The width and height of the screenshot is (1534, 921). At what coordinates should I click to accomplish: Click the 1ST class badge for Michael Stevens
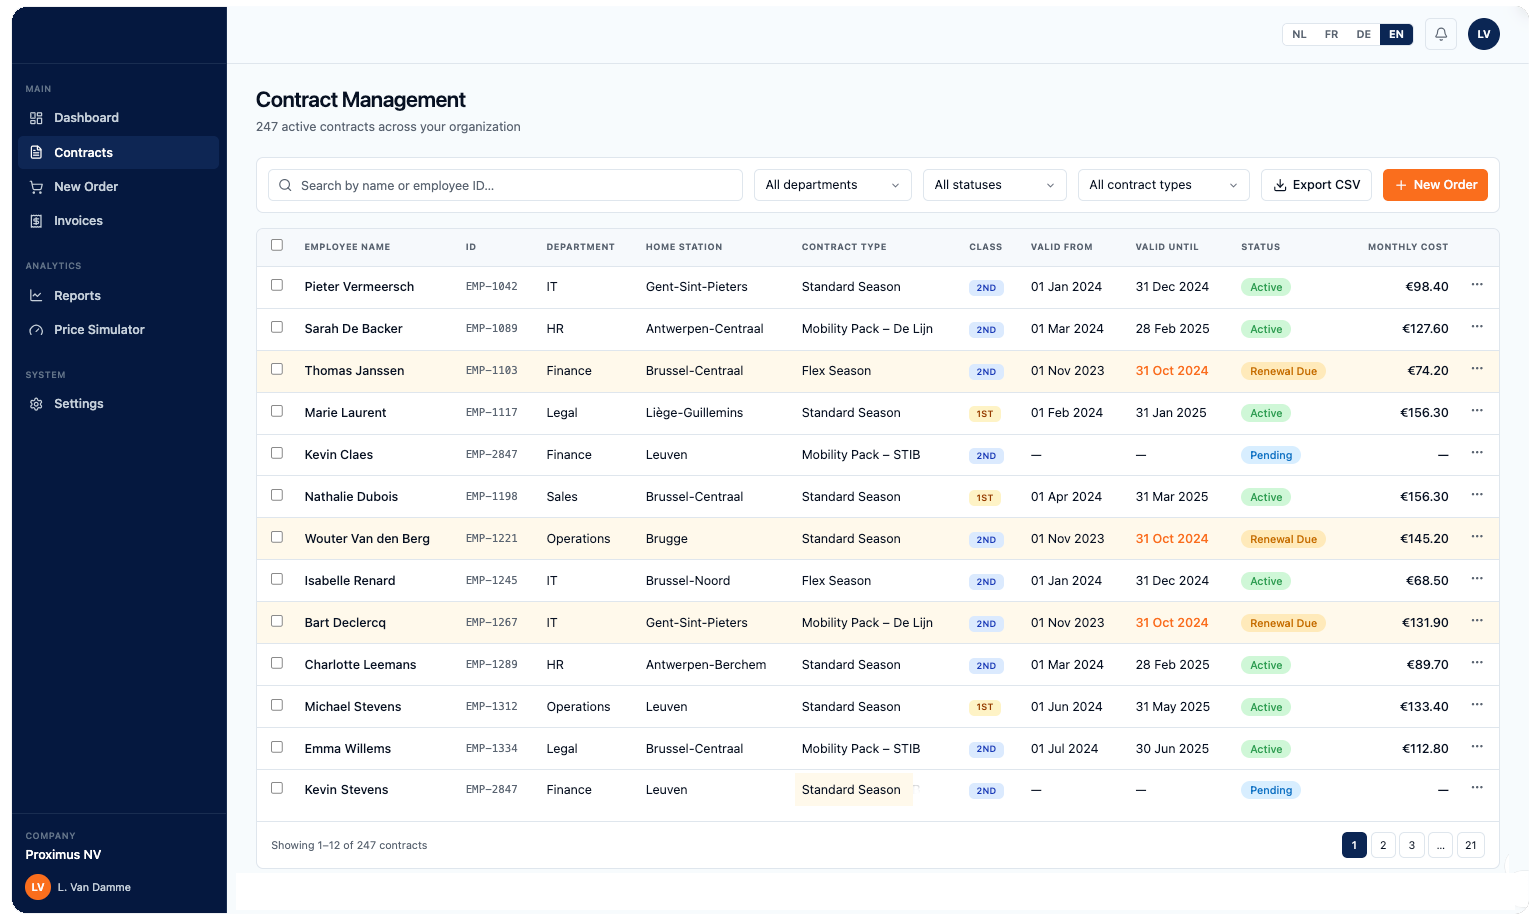(x=984, y=707)
